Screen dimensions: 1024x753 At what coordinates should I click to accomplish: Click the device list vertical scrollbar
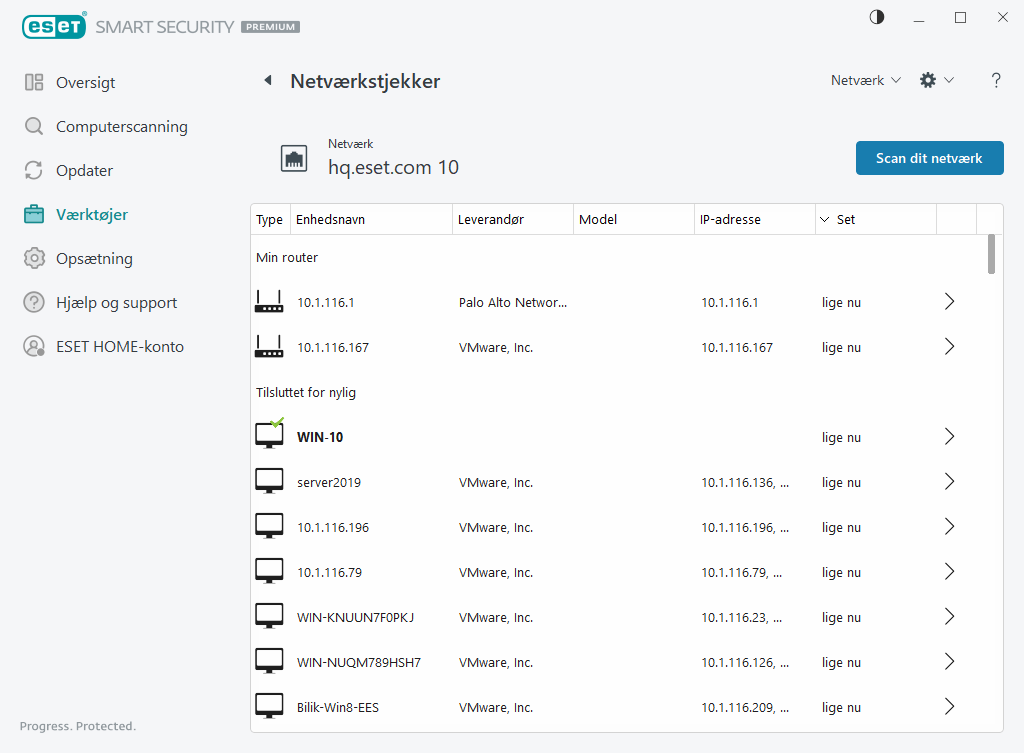point(991,254)
